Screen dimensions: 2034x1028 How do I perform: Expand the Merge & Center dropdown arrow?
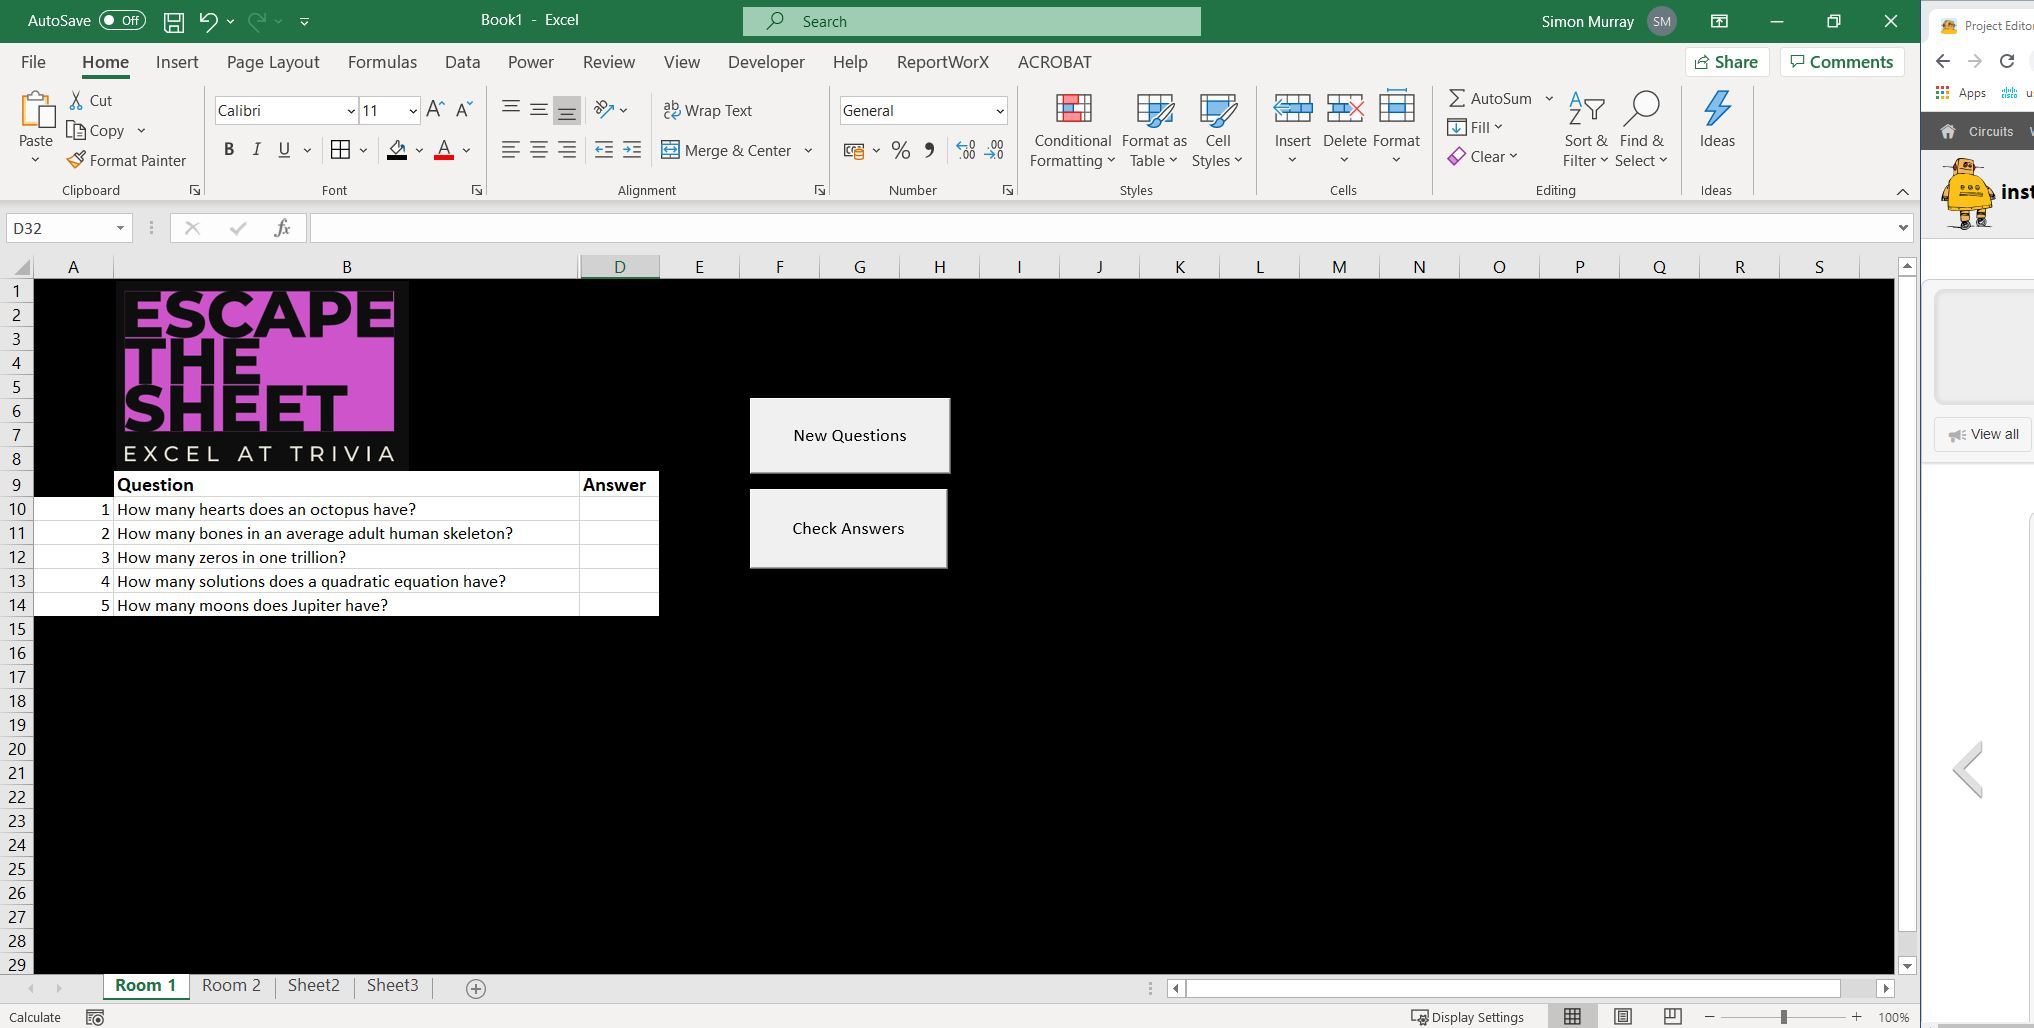808,151
